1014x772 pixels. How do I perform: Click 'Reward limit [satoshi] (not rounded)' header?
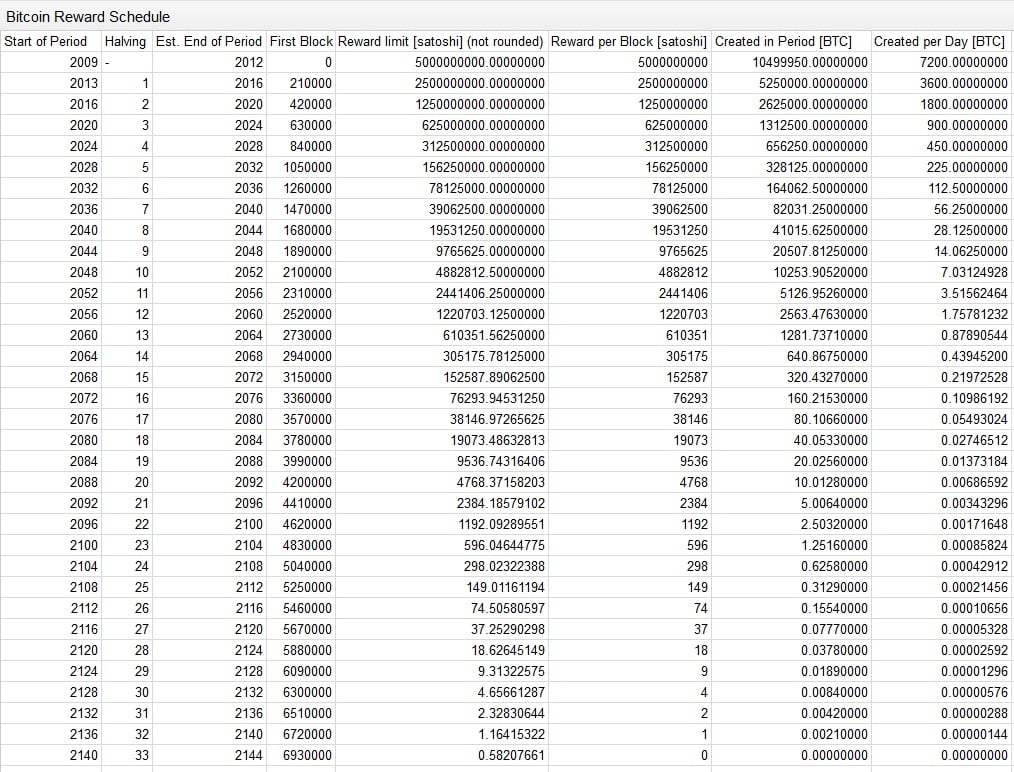coord(440,41)
